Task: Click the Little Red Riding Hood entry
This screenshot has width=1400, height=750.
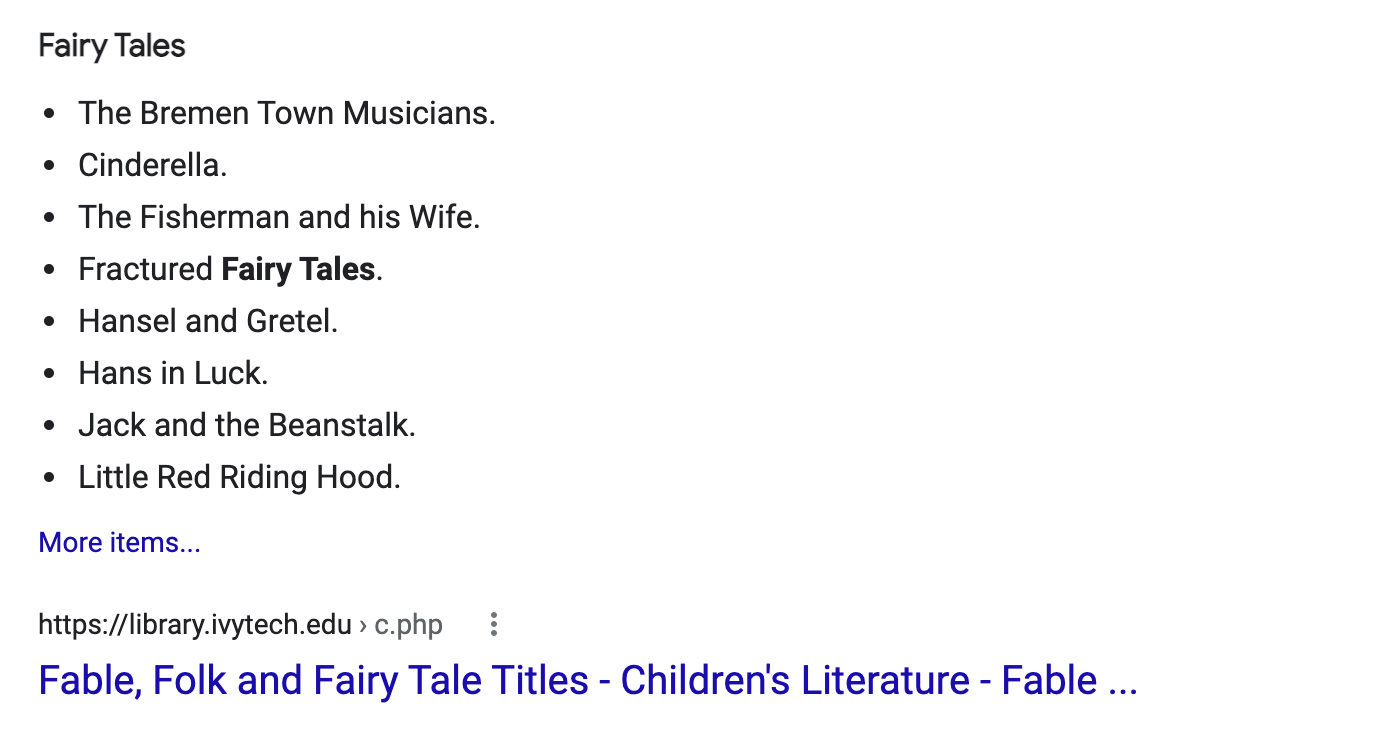Action: [x=240, y=477]
